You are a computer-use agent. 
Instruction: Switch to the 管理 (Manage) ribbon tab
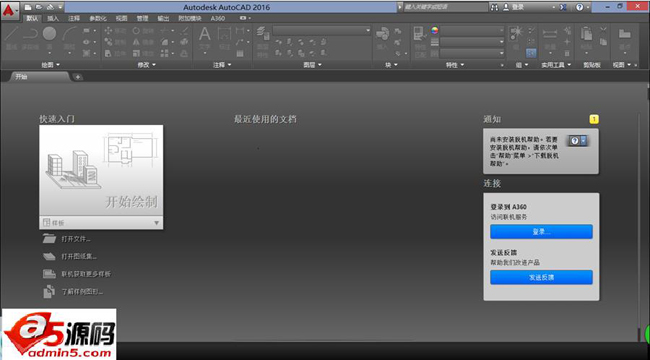coord(142,18)
